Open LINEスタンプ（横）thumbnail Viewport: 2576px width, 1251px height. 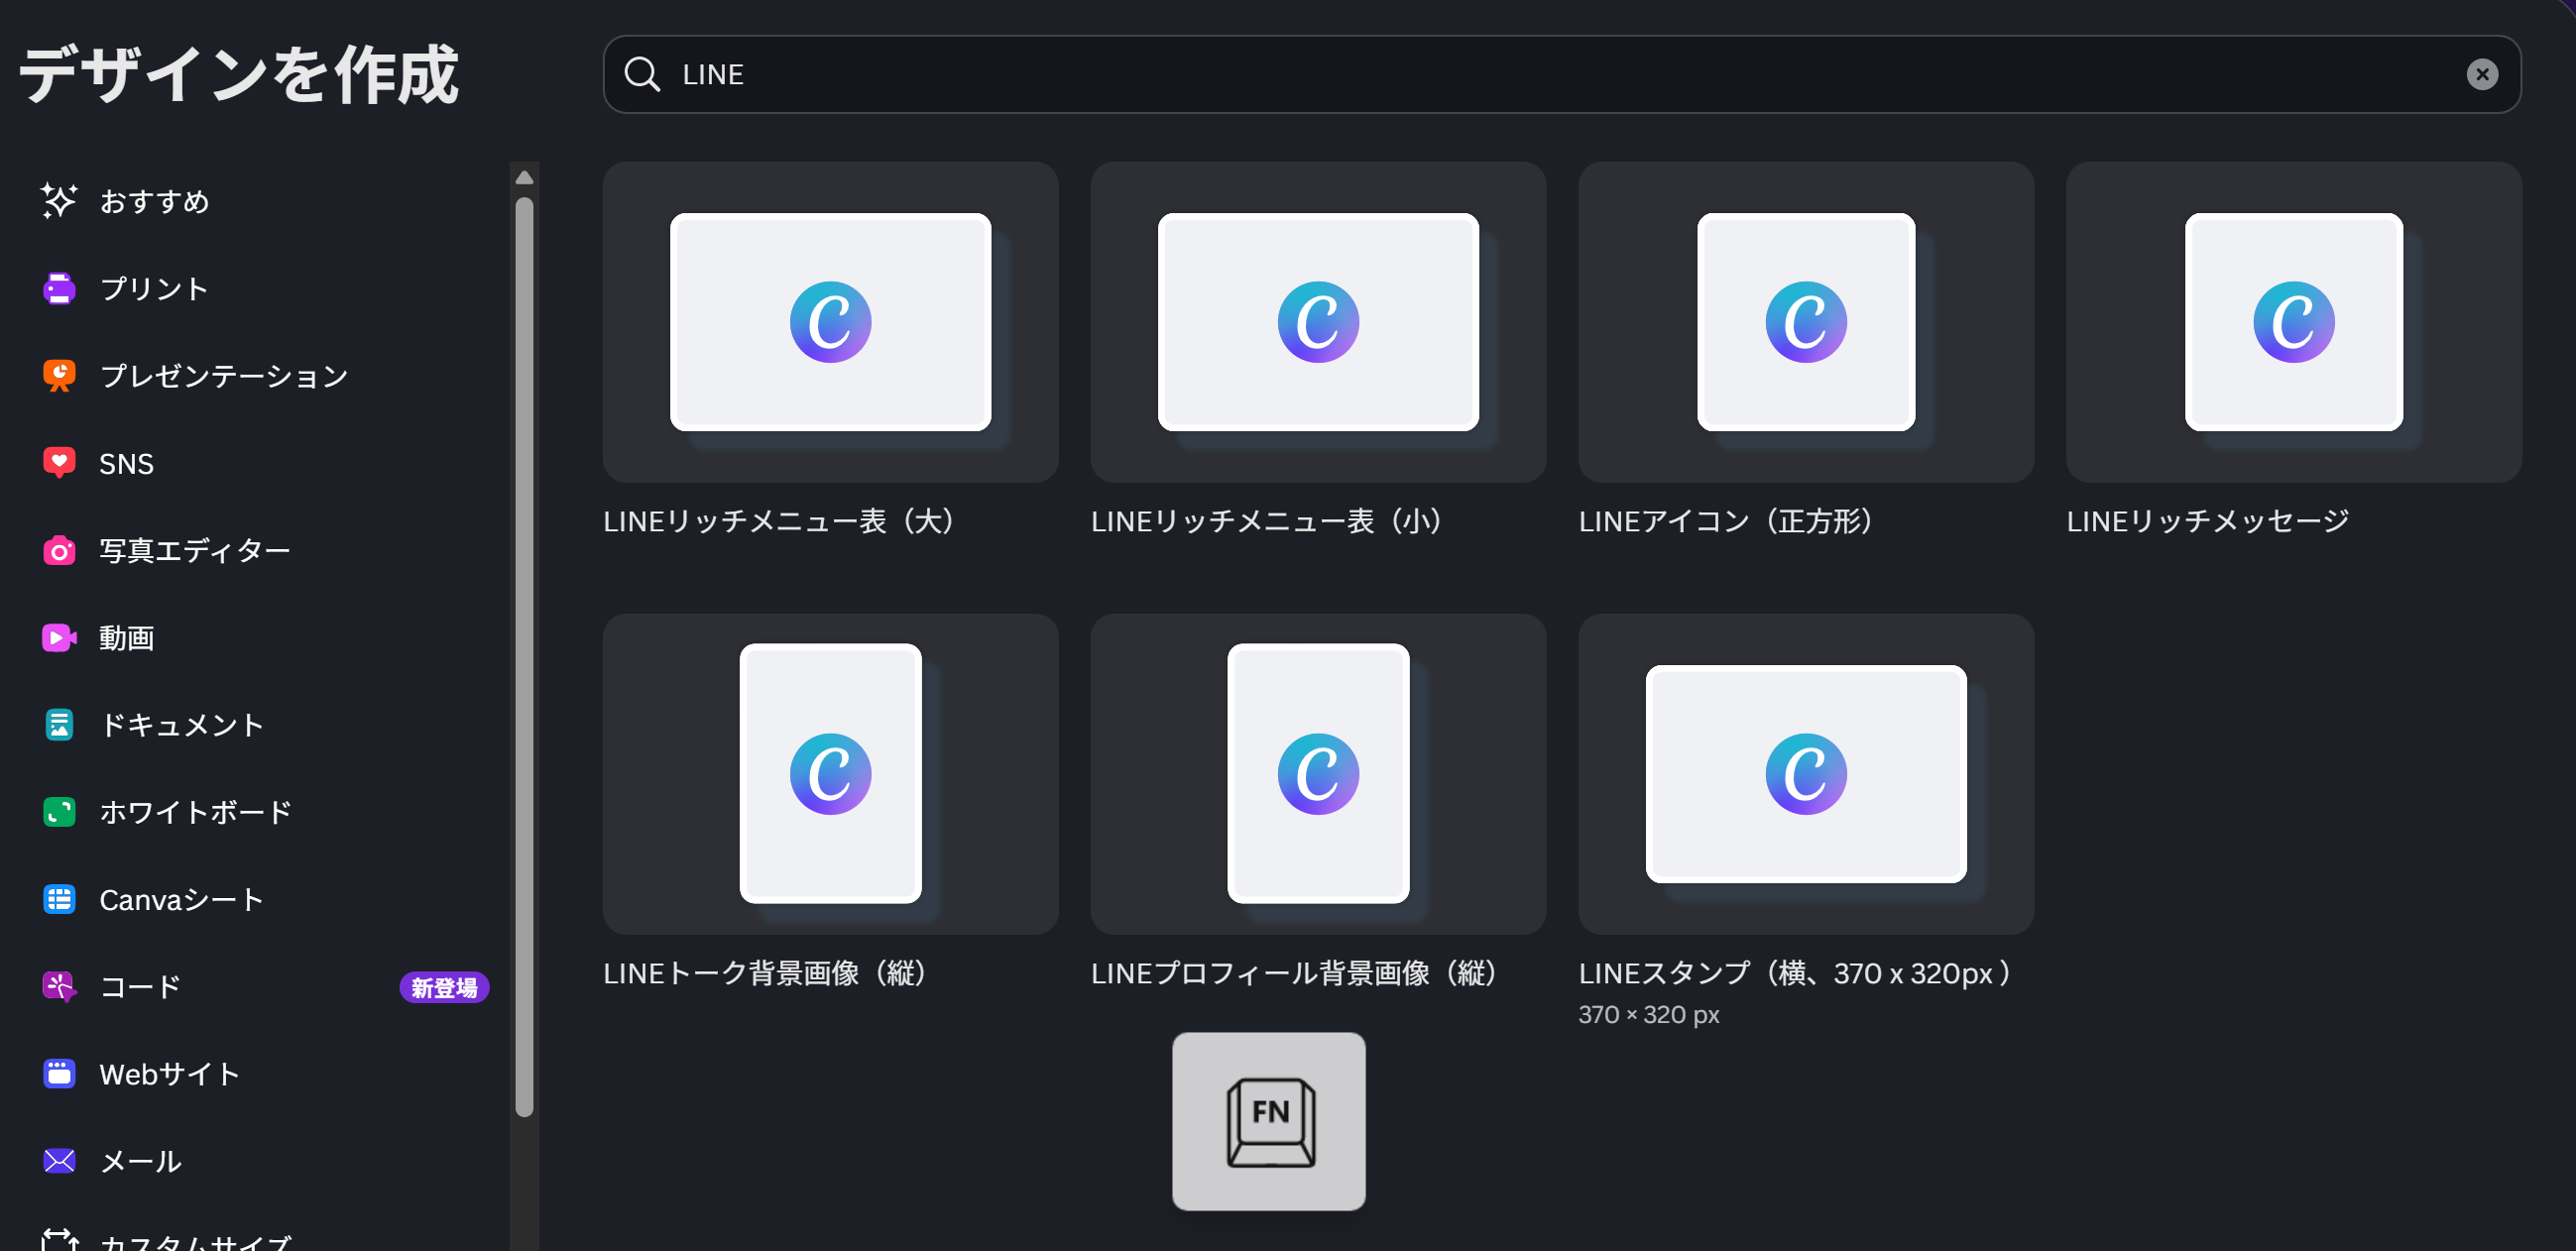[x=1806, y=774]
